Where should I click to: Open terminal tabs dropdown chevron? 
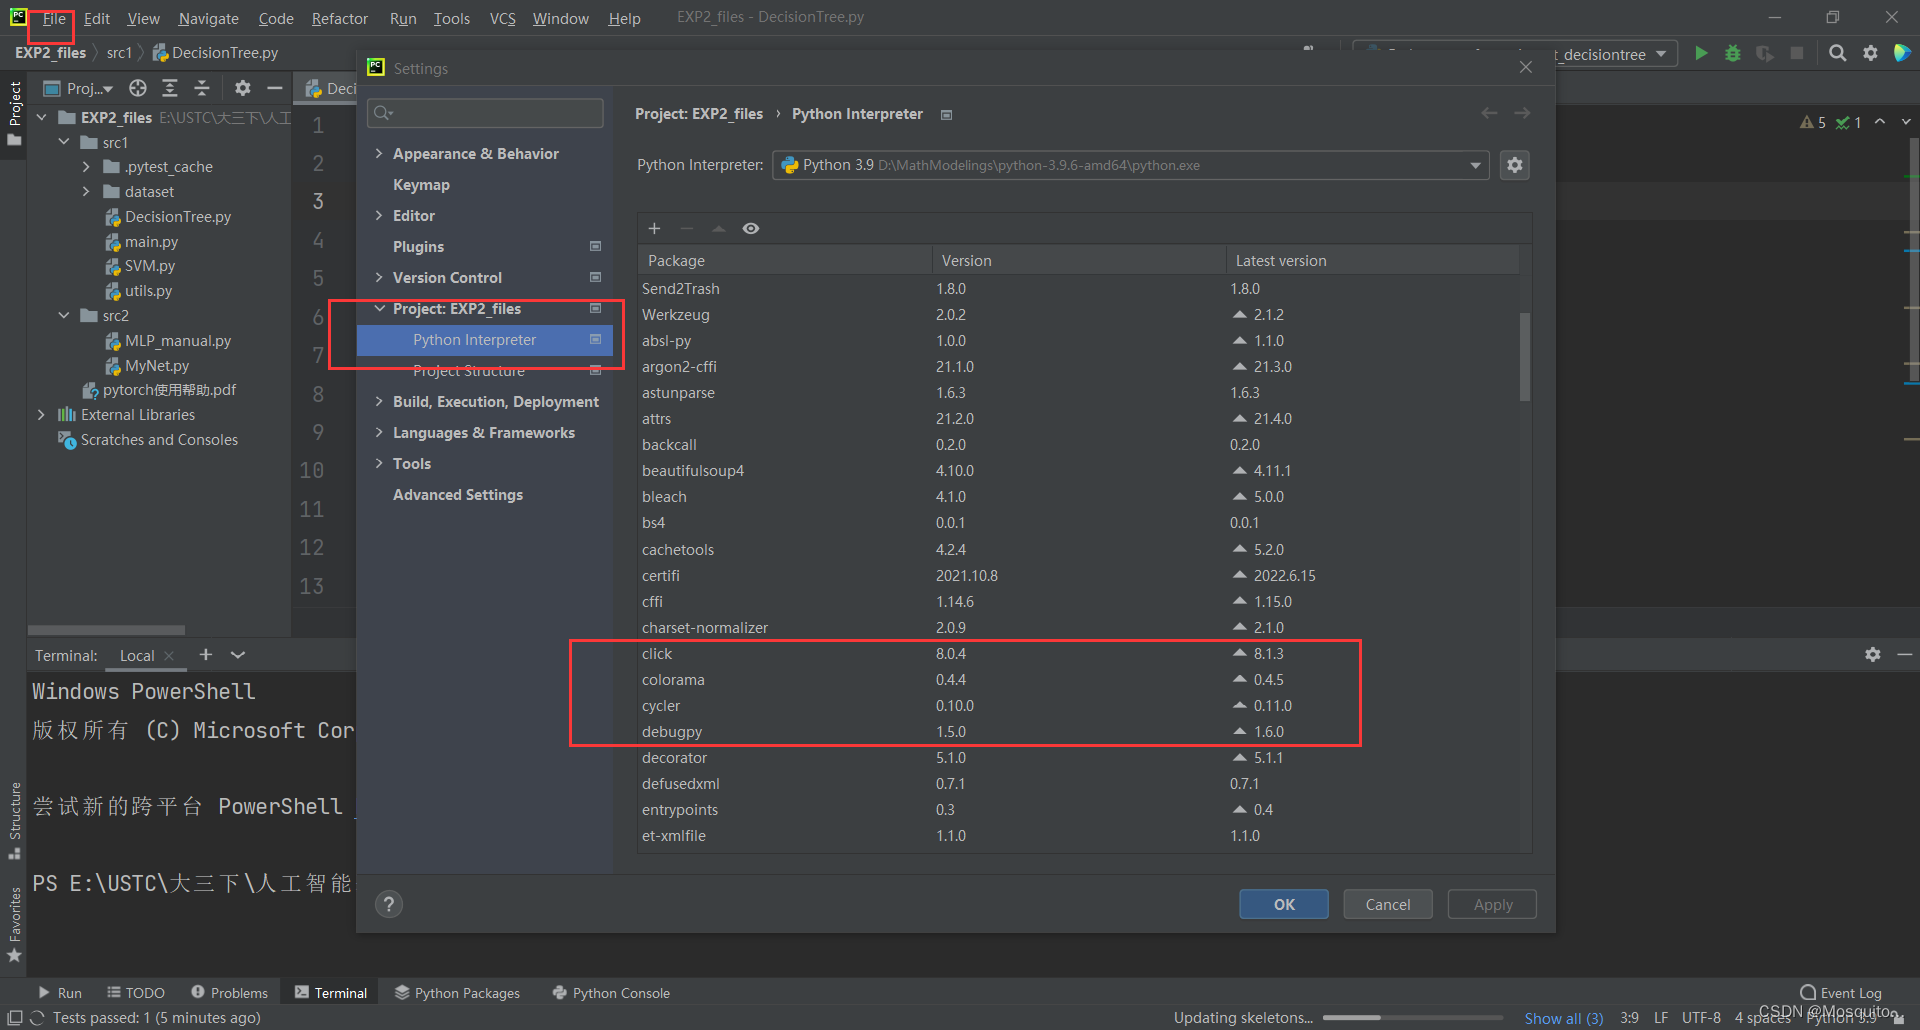click(238, 654)
